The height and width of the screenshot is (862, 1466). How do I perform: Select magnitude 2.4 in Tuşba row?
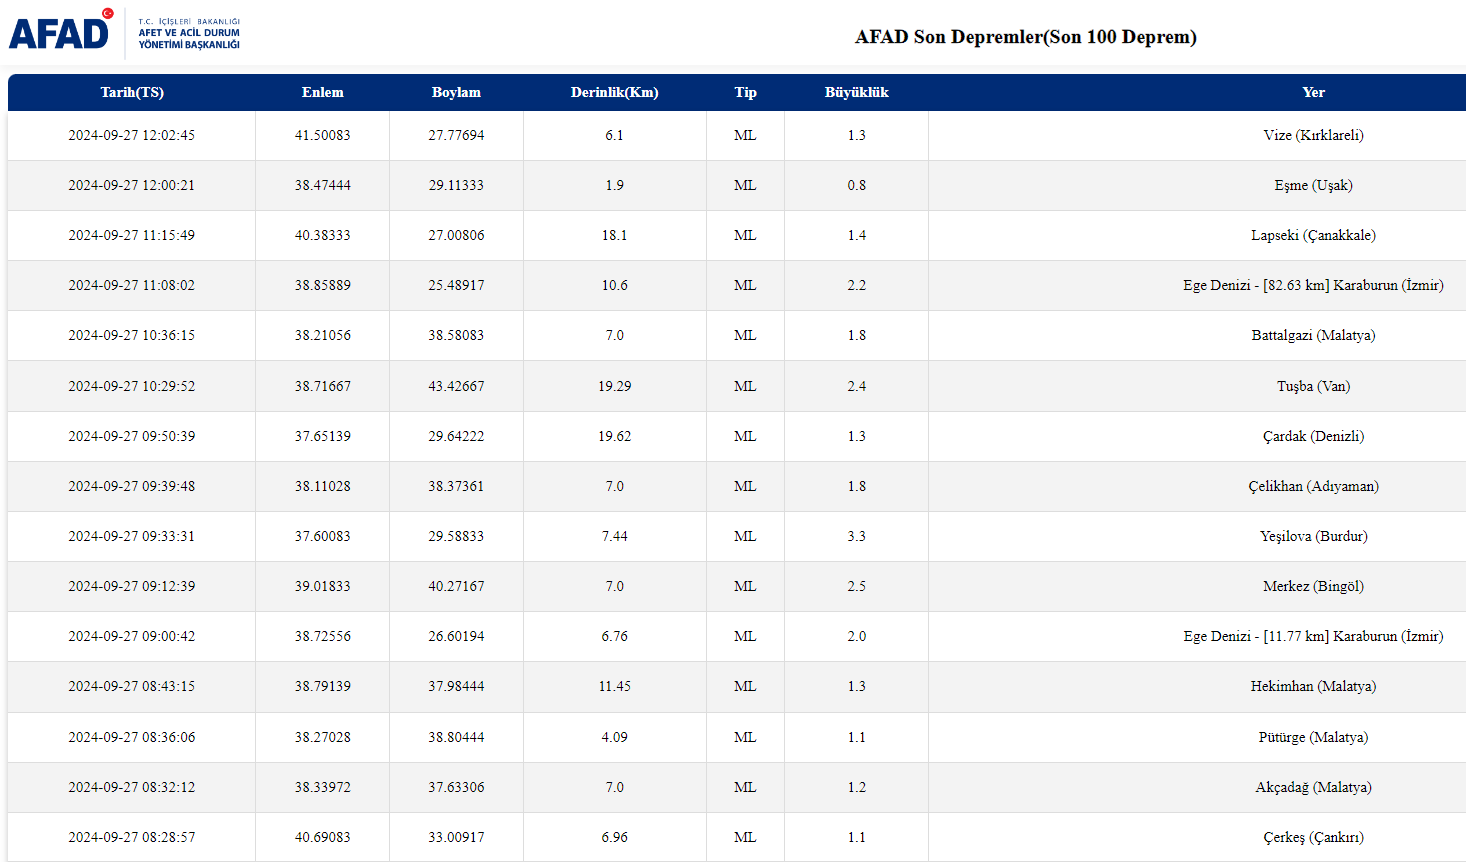pos(857,386)
